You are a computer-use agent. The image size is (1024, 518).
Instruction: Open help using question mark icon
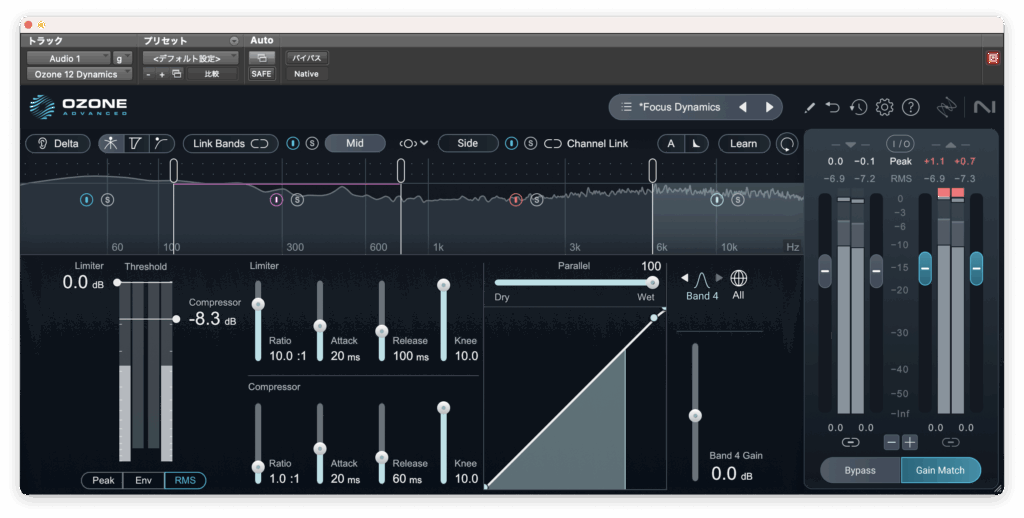[910, 107]
